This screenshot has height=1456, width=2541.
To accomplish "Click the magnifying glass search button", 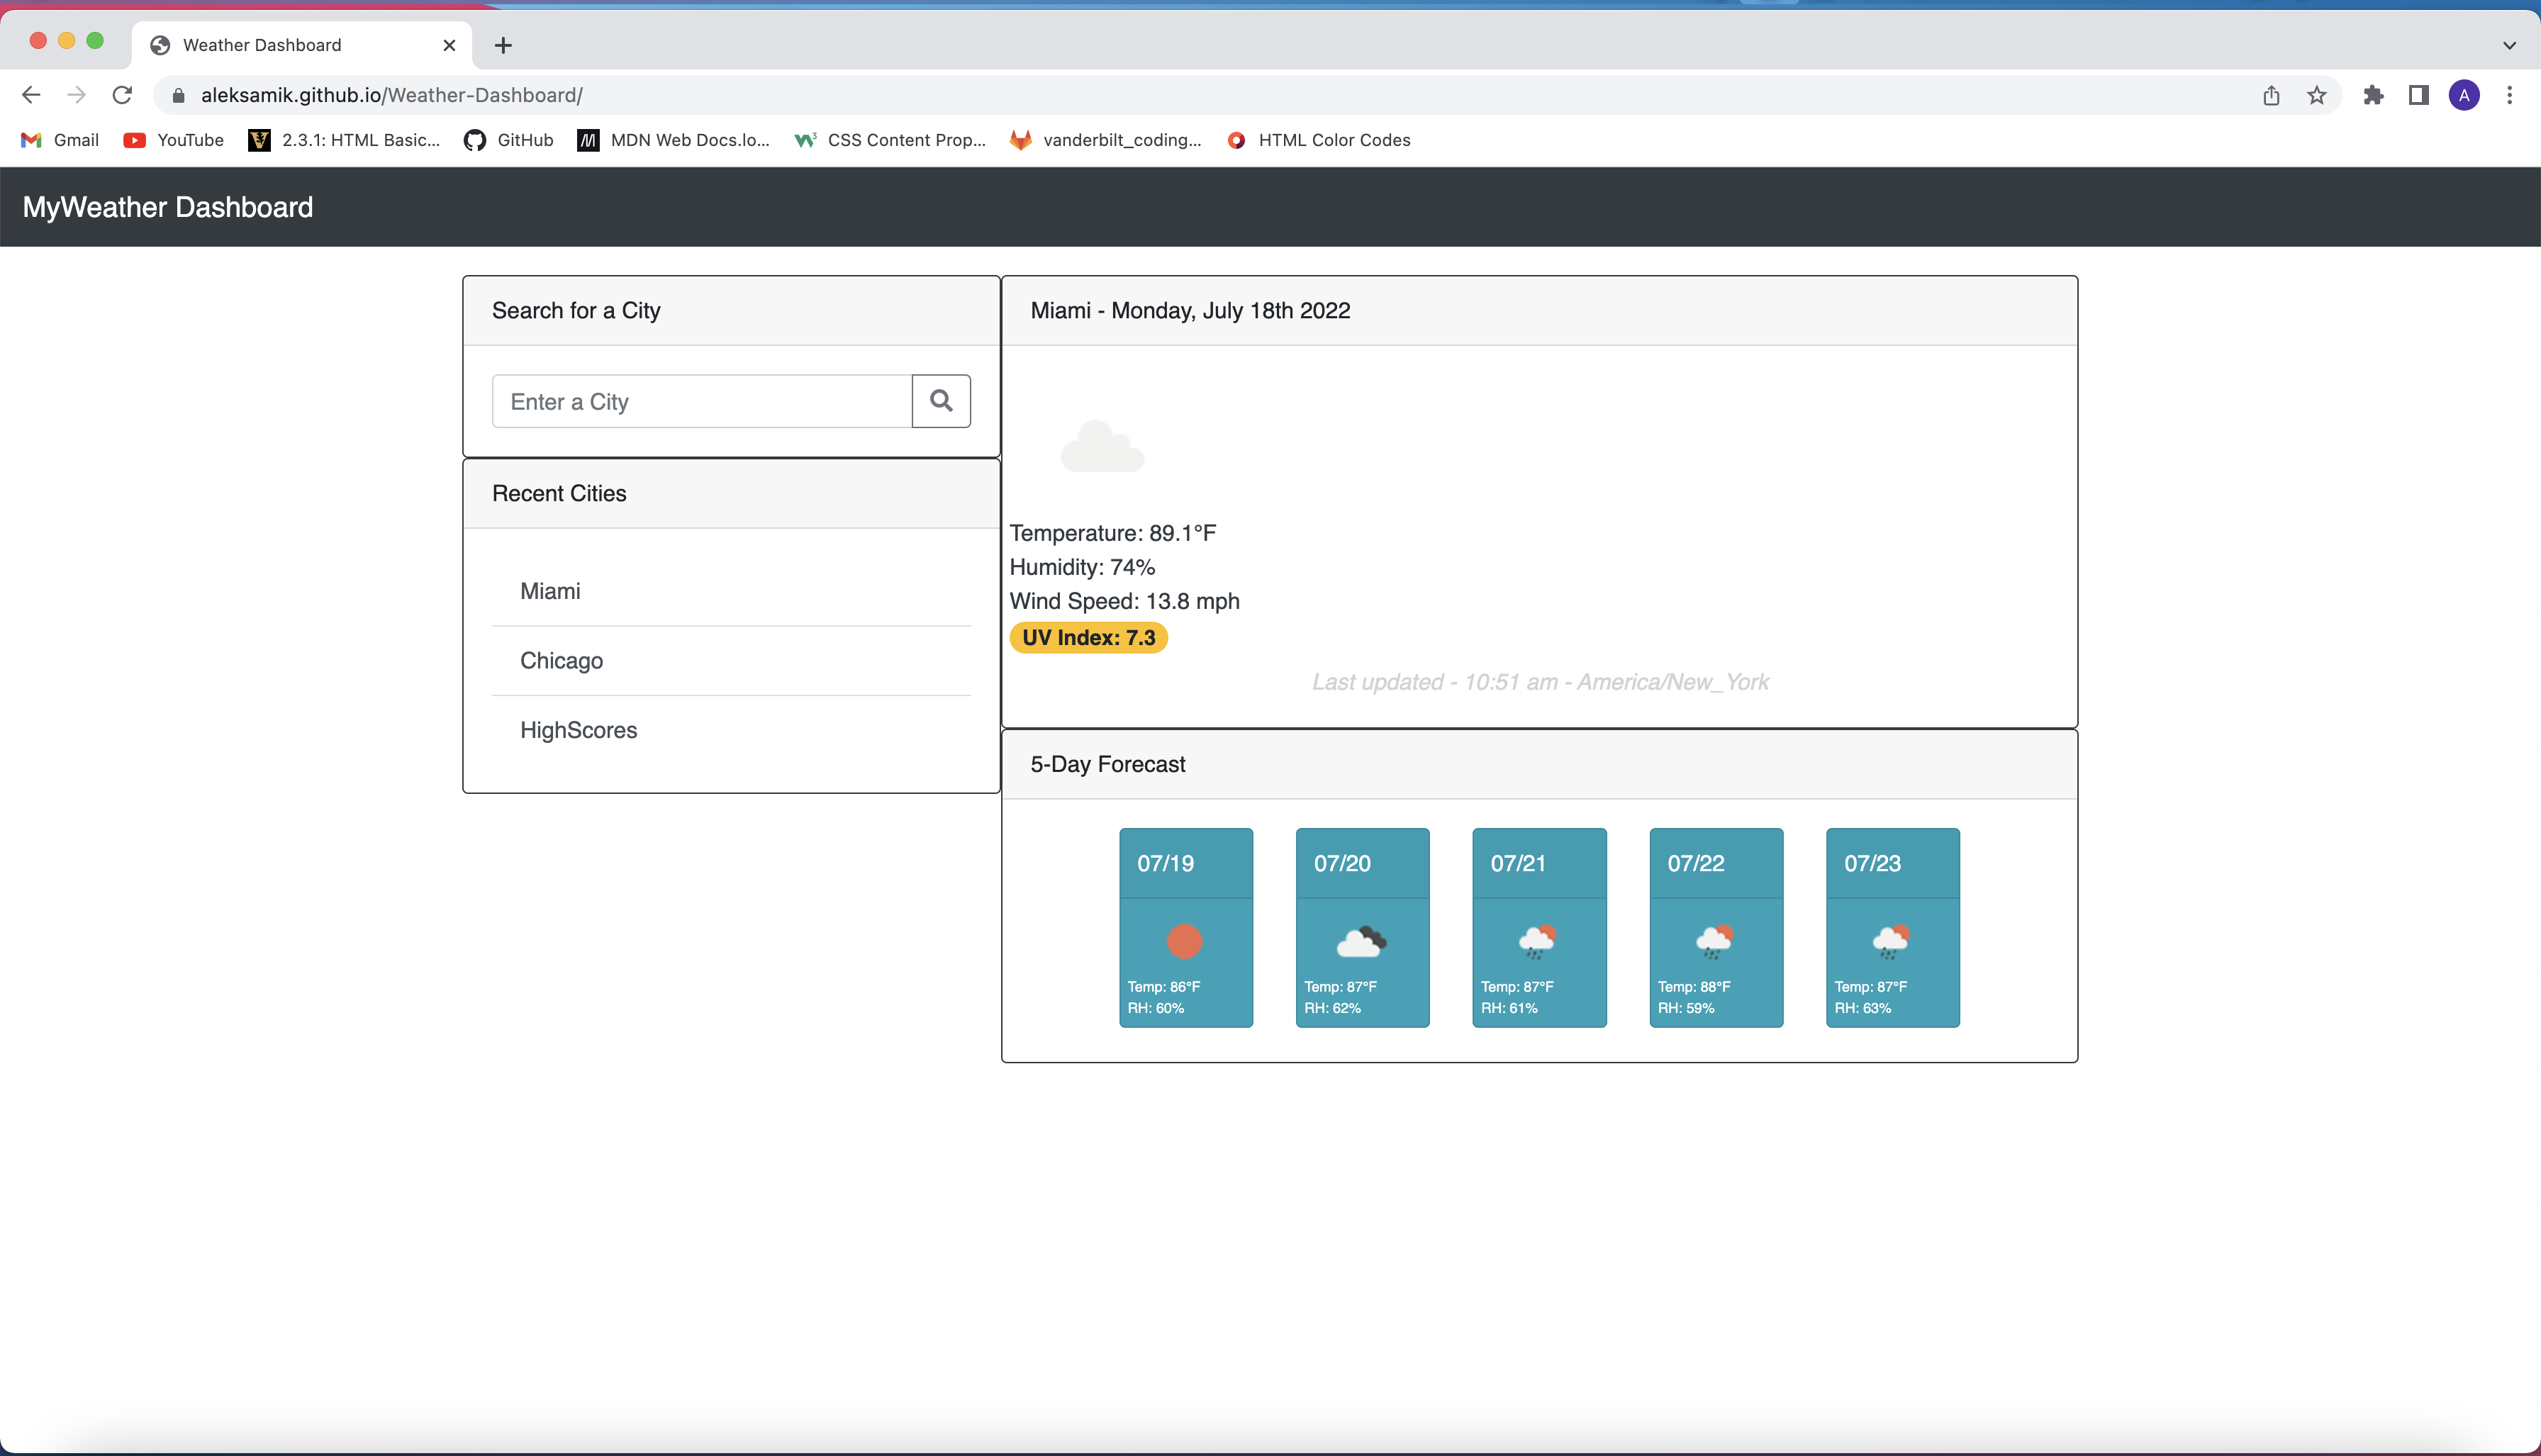I will [x=941, y=401].
